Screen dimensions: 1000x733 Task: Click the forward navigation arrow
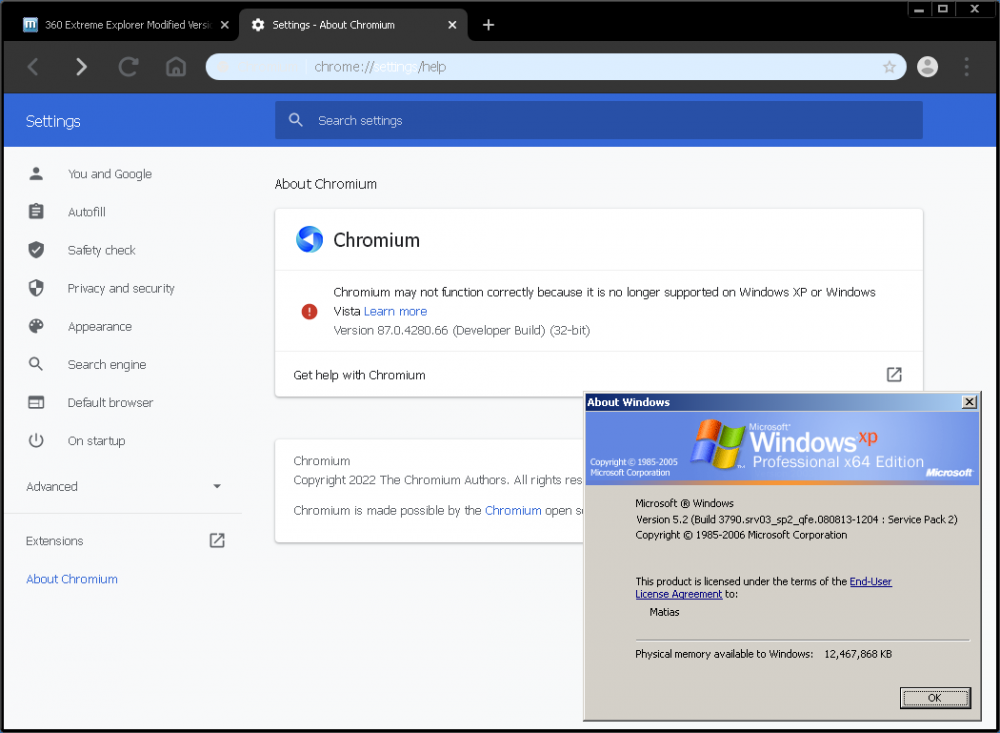coord(81,67)
